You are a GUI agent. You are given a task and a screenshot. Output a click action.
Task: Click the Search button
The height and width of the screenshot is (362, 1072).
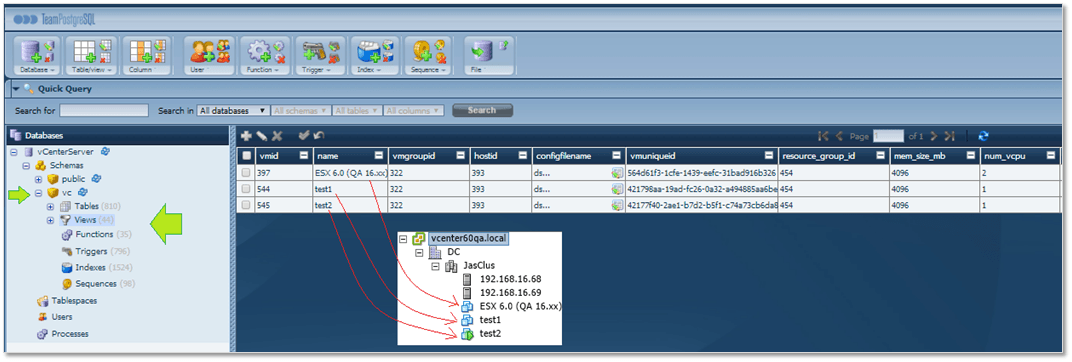(x=482, y=110)
